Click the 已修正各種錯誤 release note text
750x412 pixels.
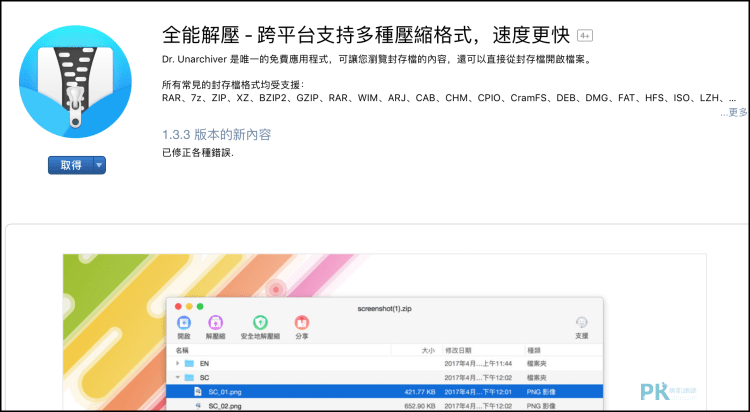[x=198, y=153]
